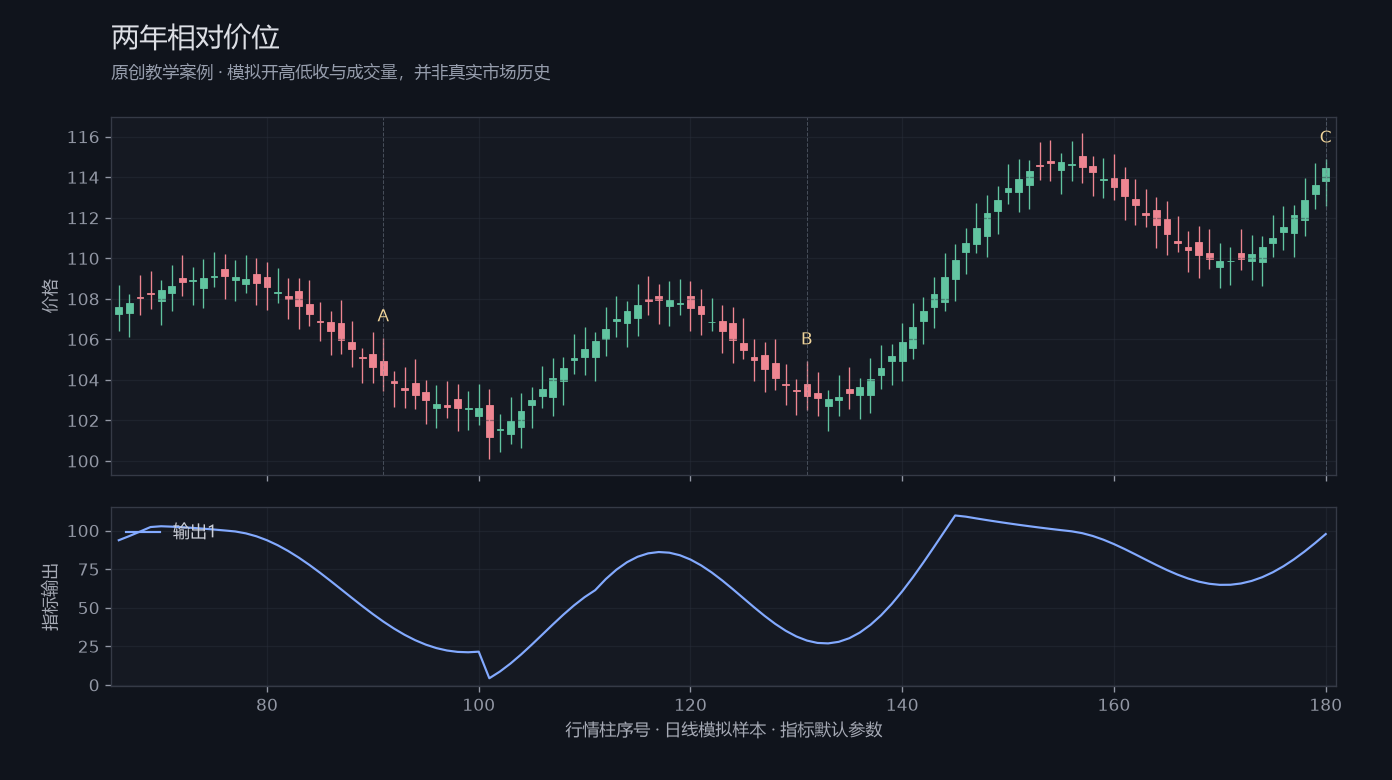Click the chart title "两年相对价位"
This screenshot has height=780, width=1392.
click(195, 38)
